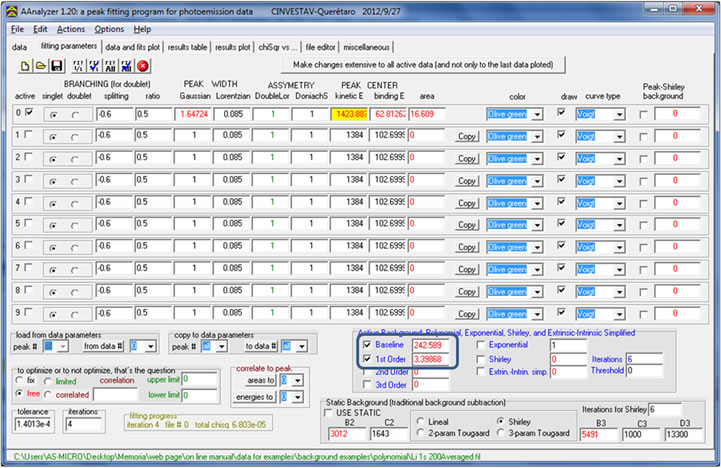Click the FIT All toolbar icon
Screen dimensions: 721x468
111,65
